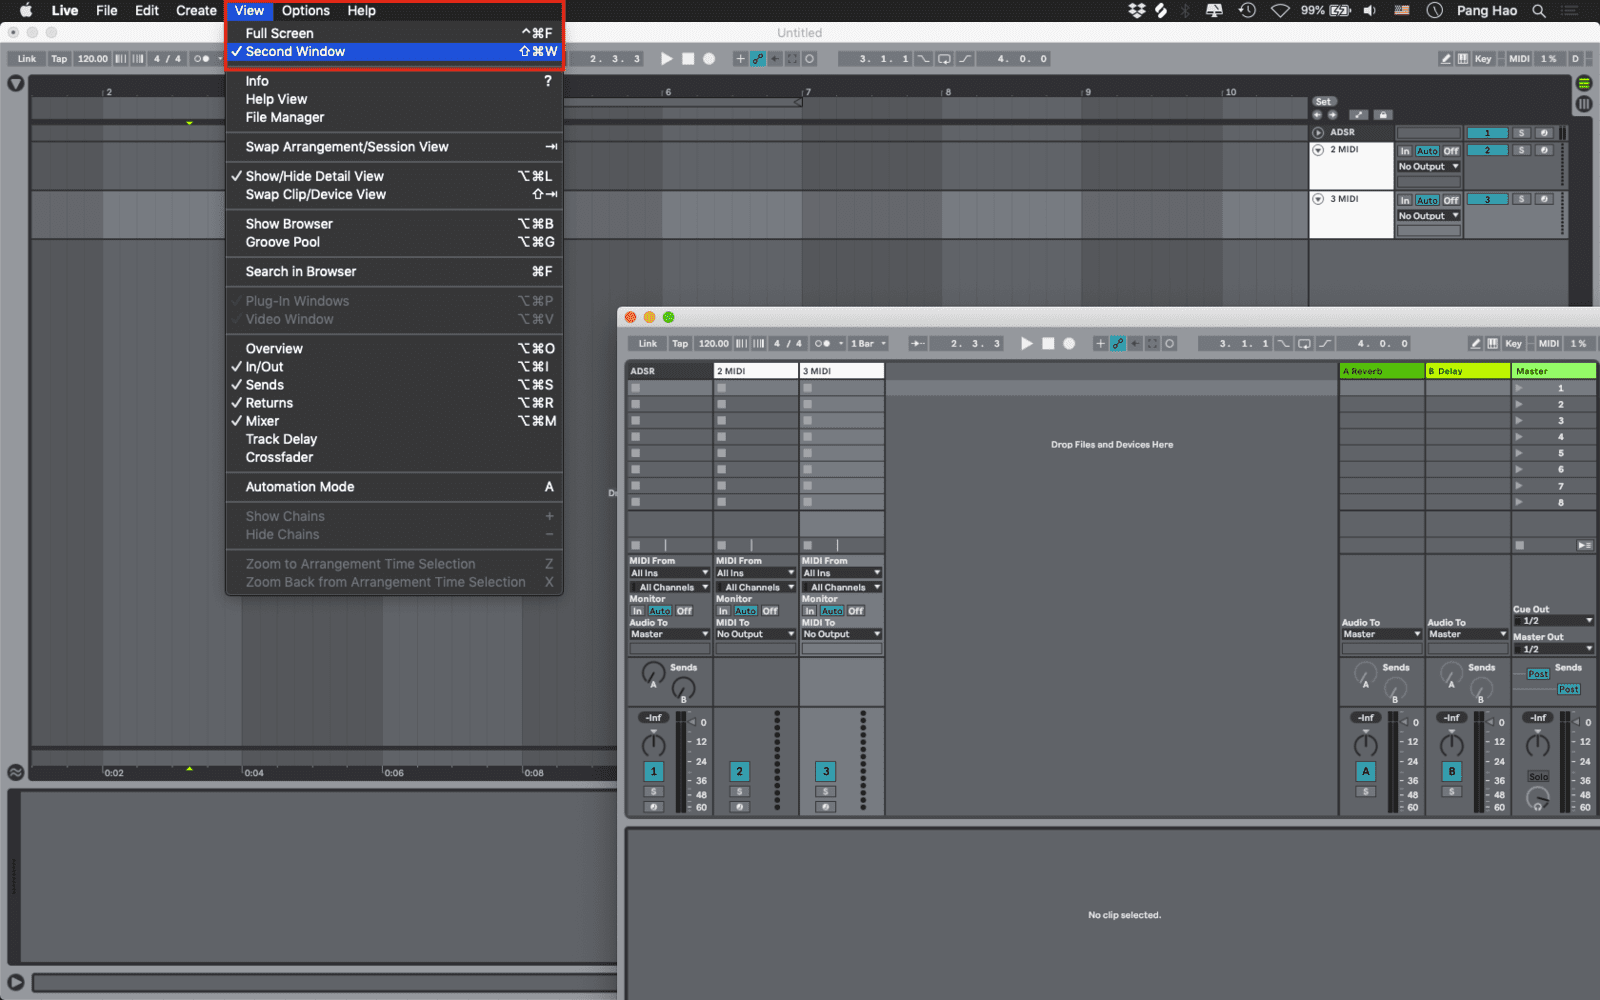1600x1000 pixels.
Task: Open Cue Out 1/2 dropdown
Action: click(1553, 621)
